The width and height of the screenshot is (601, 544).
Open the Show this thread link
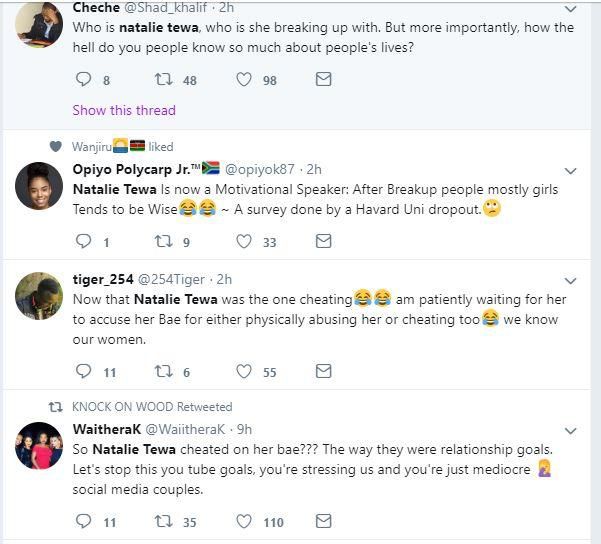point(123,110)
